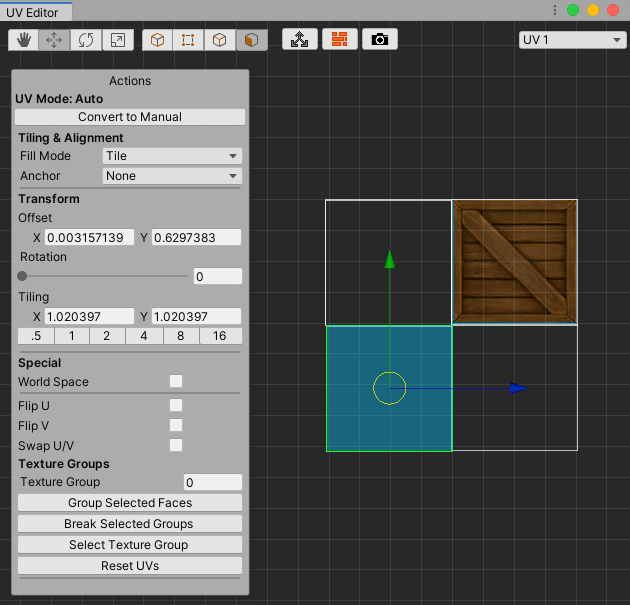Viewport: 630px width, 605px height.
Task: Open the Fill Mode dropdown
Action: coord(172,156)
